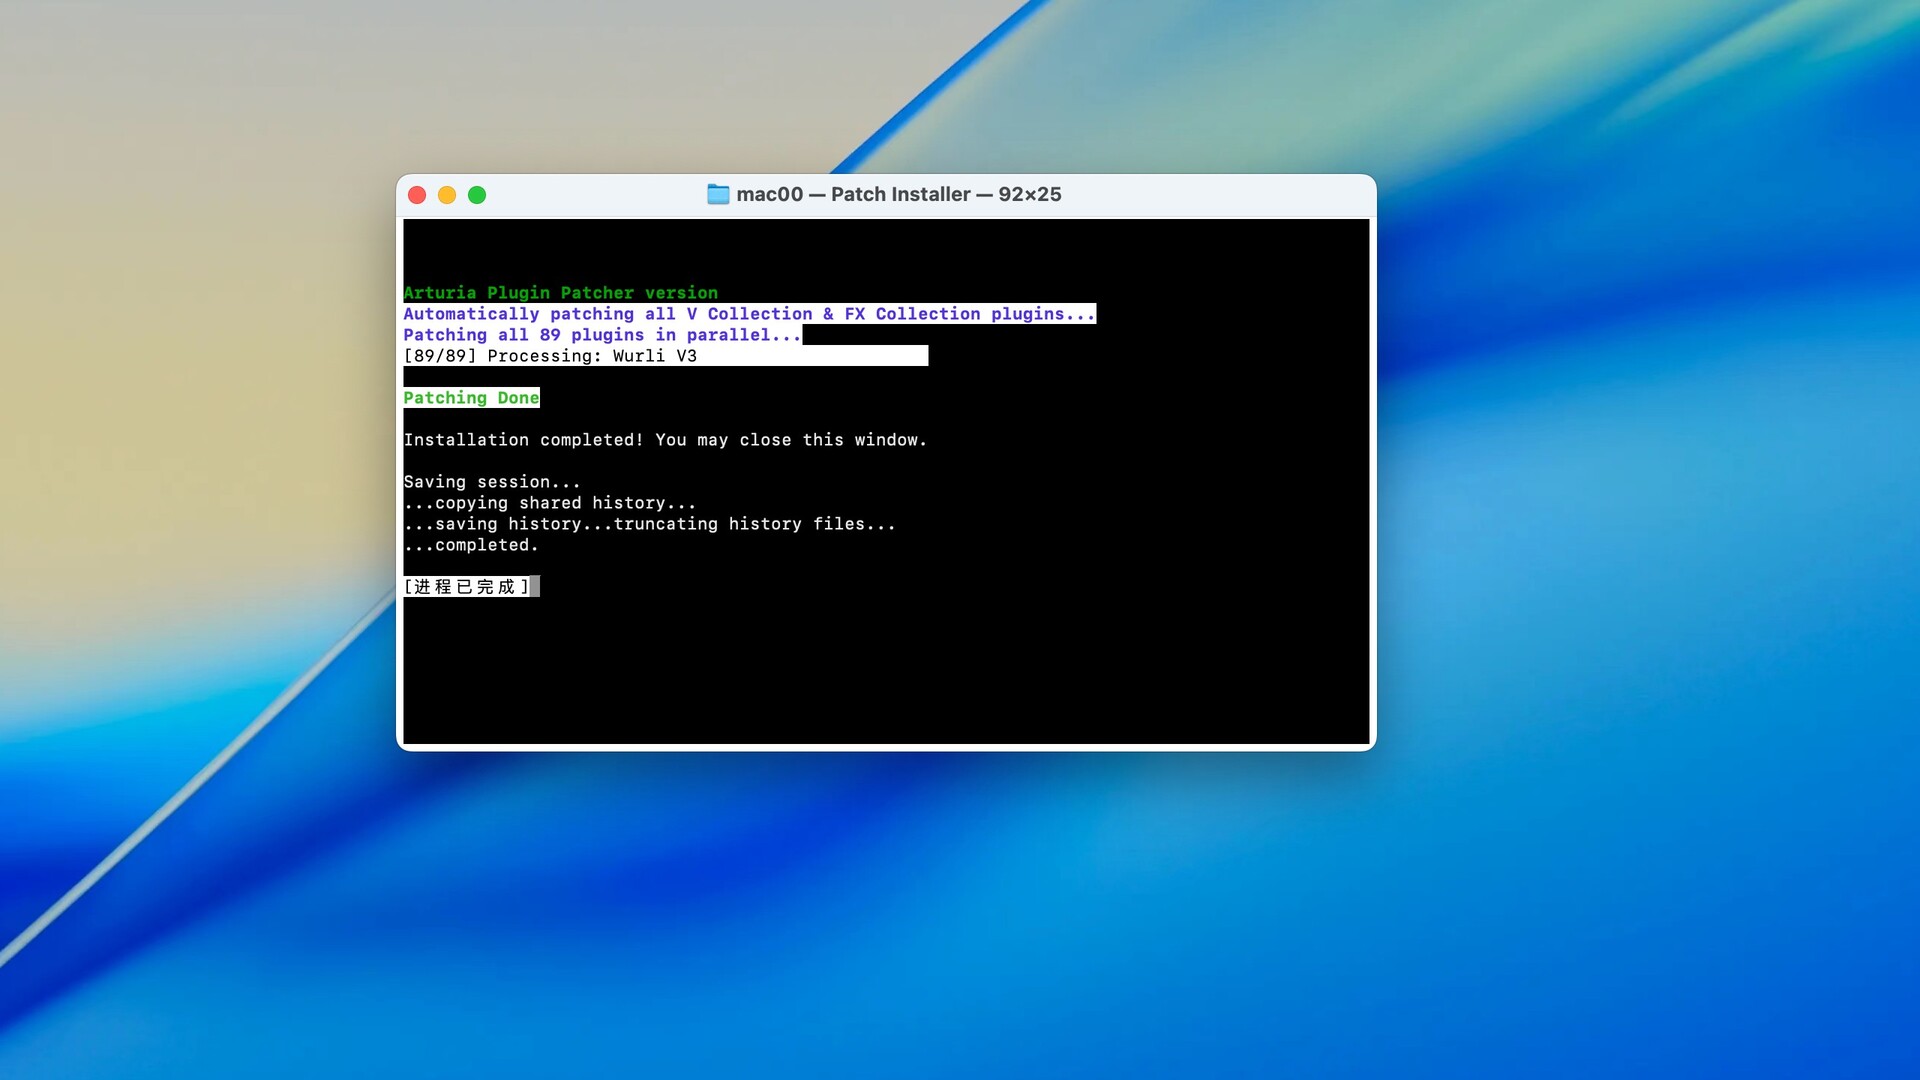This screenshot has width=1920, height=1080.
Task: Click '...copying shared history...' line
Action: coord(549,503)
